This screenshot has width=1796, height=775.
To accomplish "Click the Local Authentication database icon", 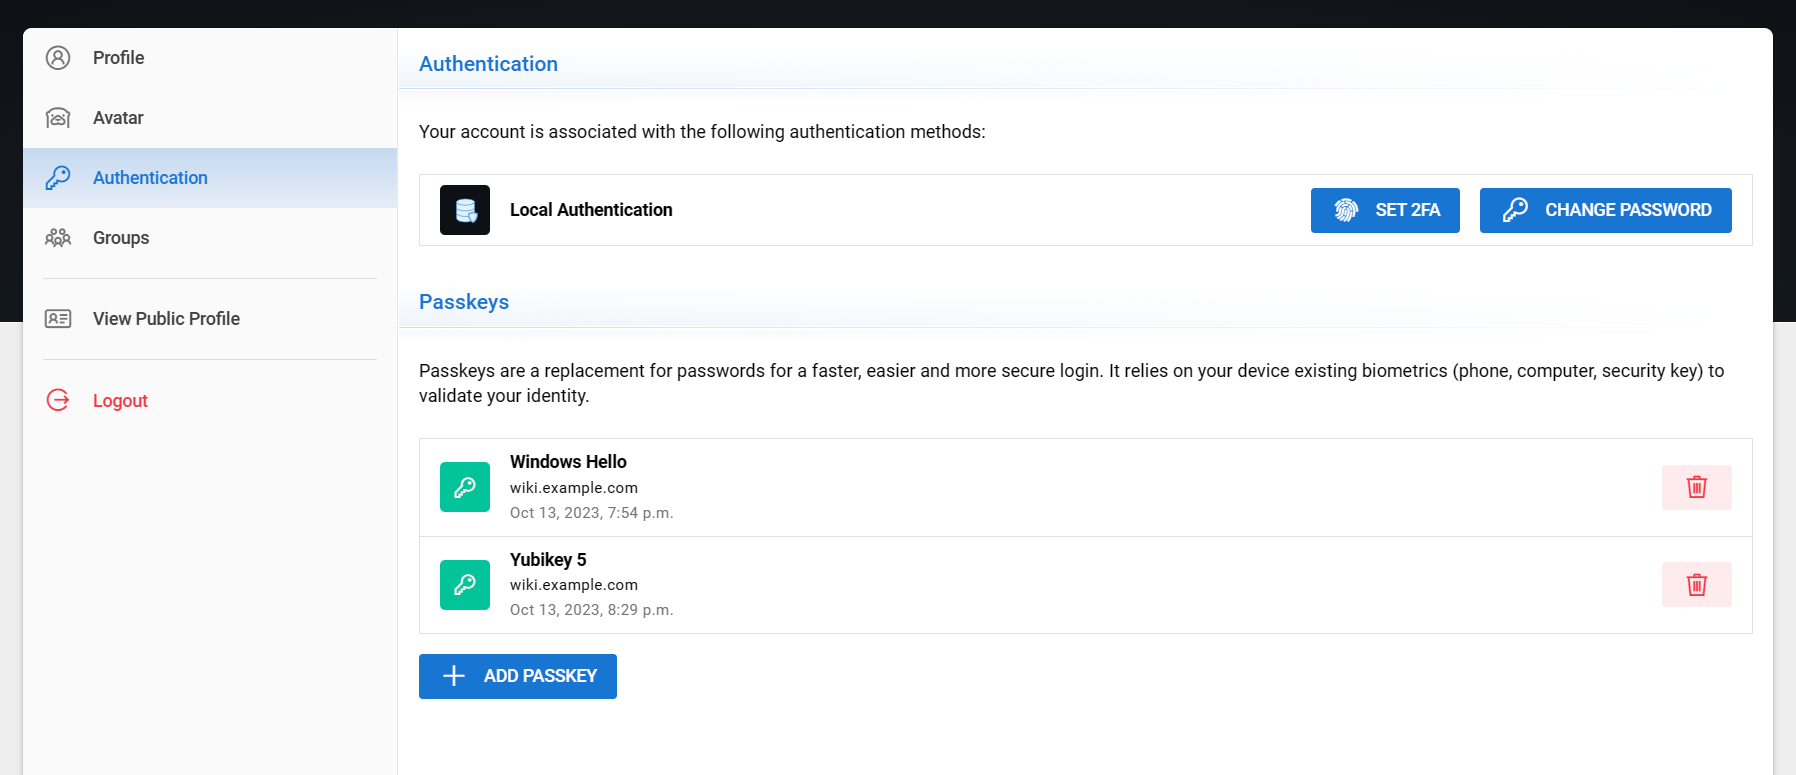I will pyautogui.click(x=465, y=210).
